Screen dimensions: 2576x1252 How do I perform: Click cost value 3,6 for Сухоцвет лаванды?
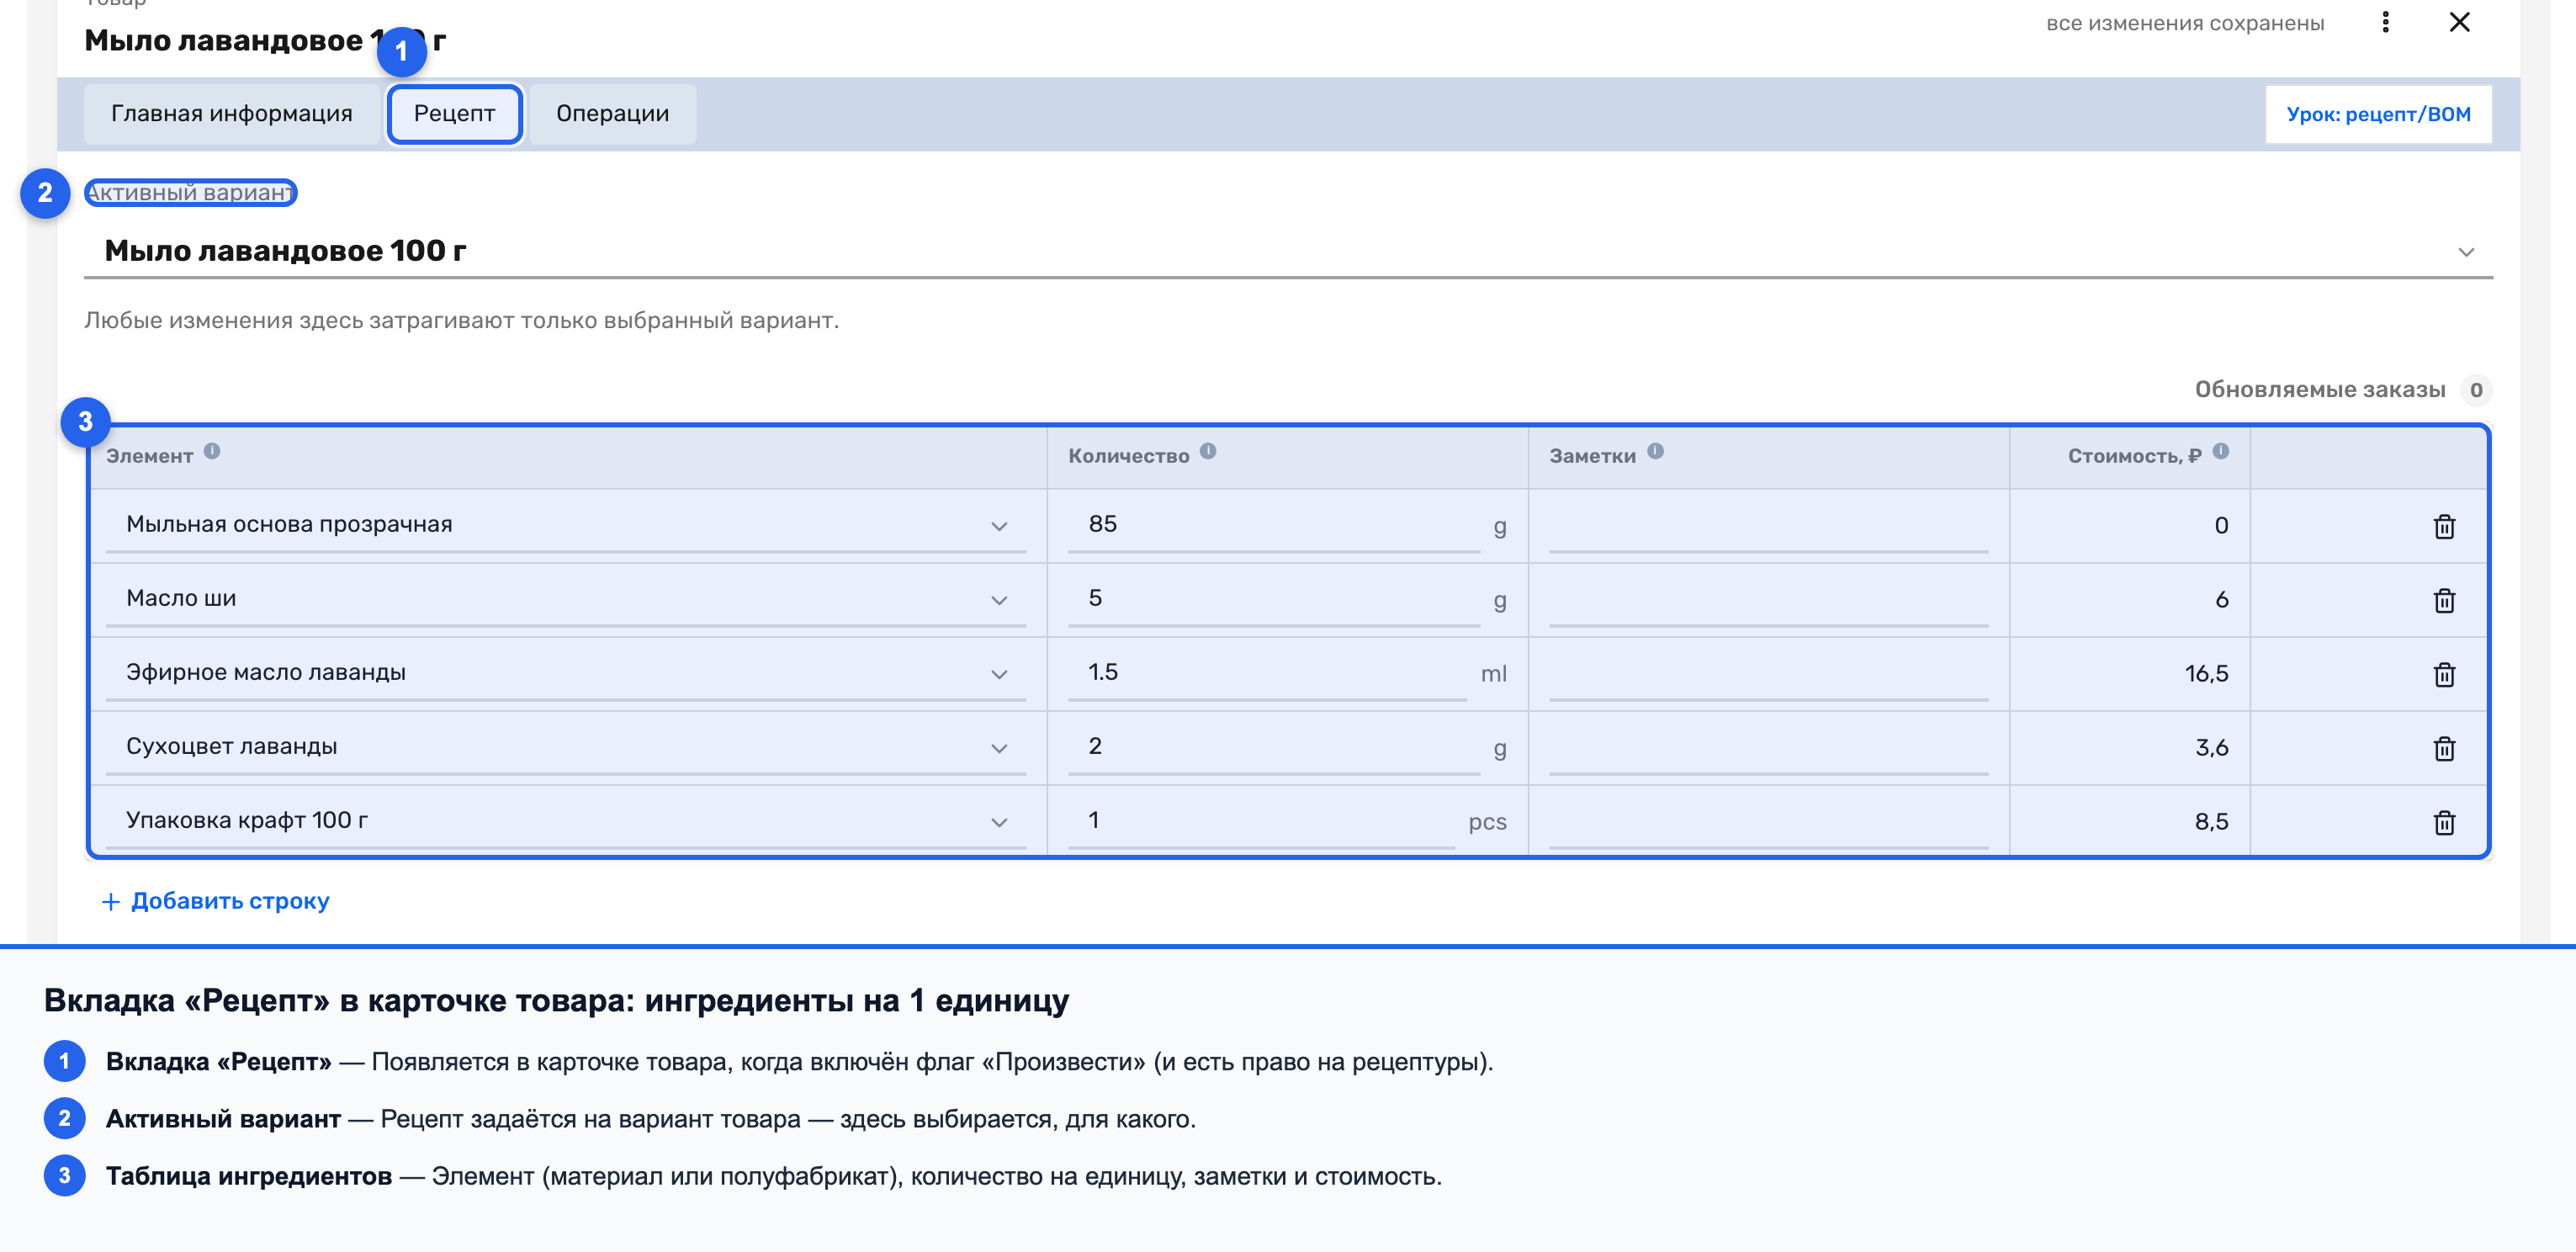click(2211, 748)
